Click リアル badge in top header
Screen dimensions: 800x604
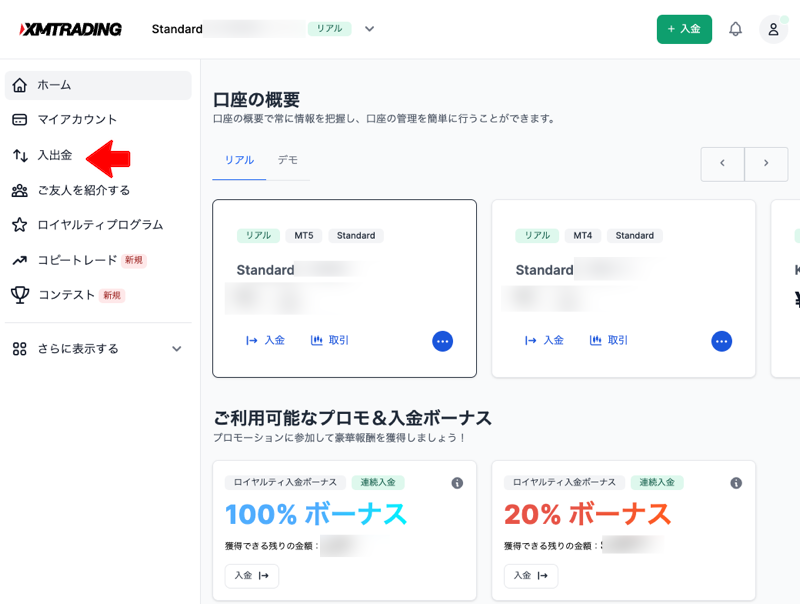pos(330,29)
